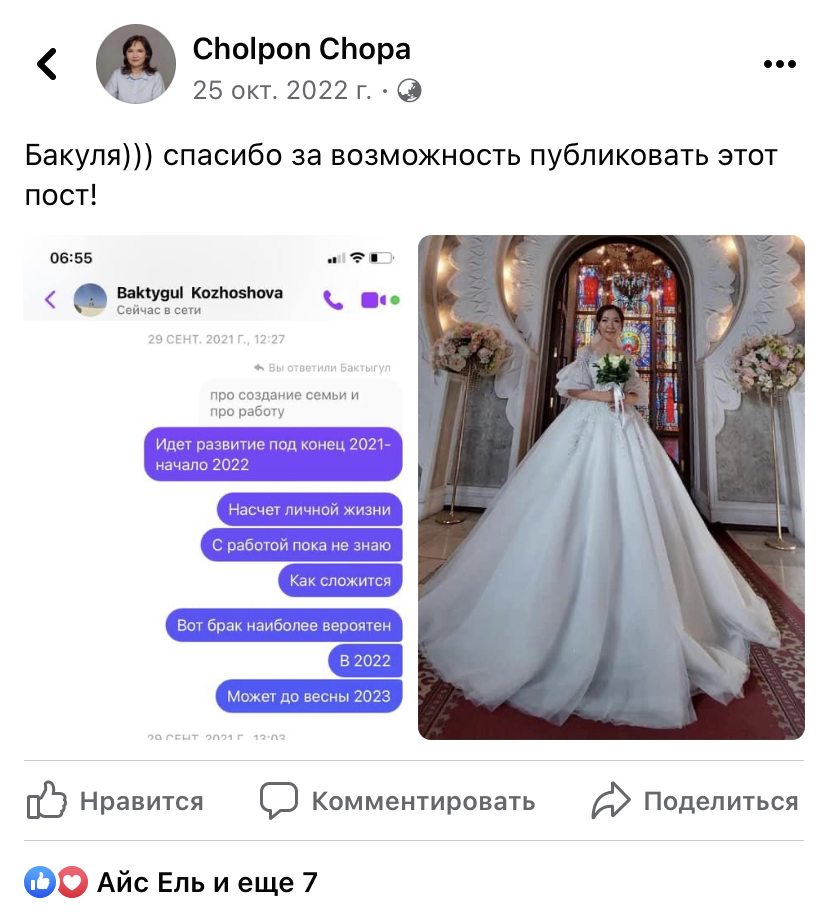Tap the purple video call icon in screenshot
This screenshot has height=912, width=828.
(373, 300)
